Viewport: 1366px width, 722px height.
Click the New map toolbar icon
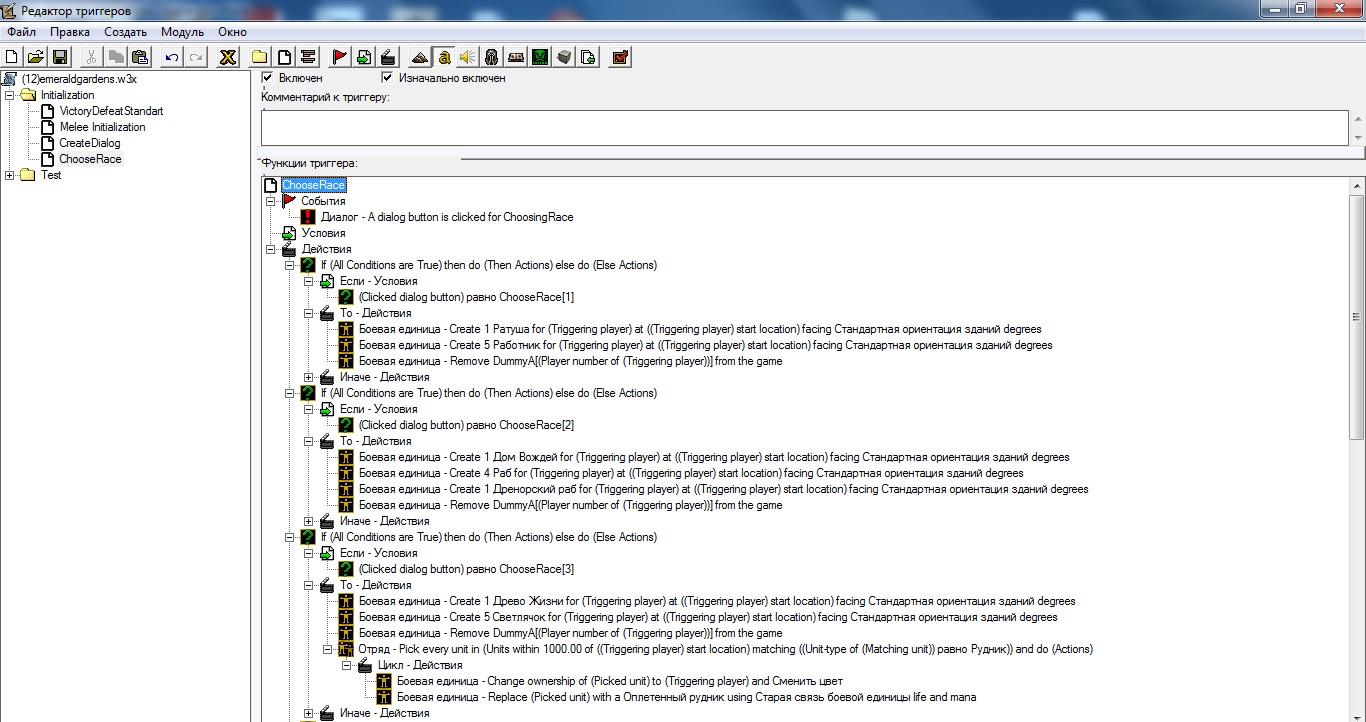coord(12,57)
